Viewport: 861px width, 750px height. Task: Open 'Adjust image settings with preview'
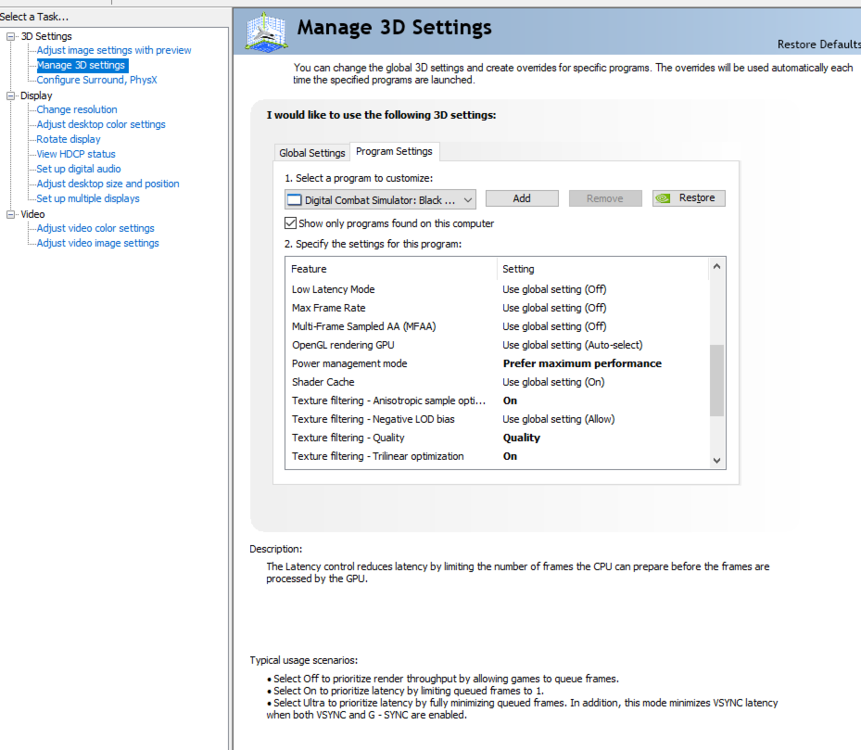coord(114,50)
